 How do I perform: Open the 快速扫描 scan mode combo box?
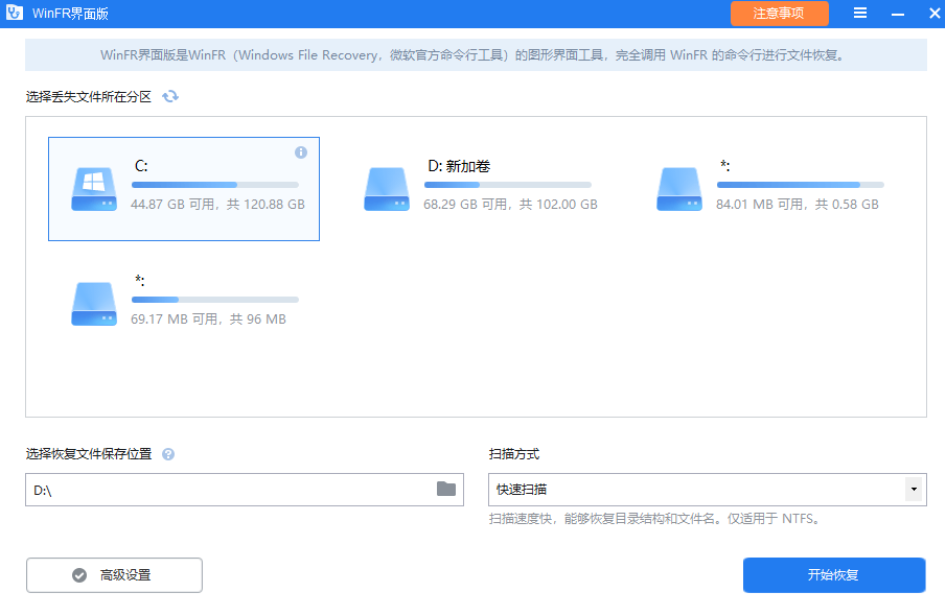pyautogui.click(x=707, y=489)
